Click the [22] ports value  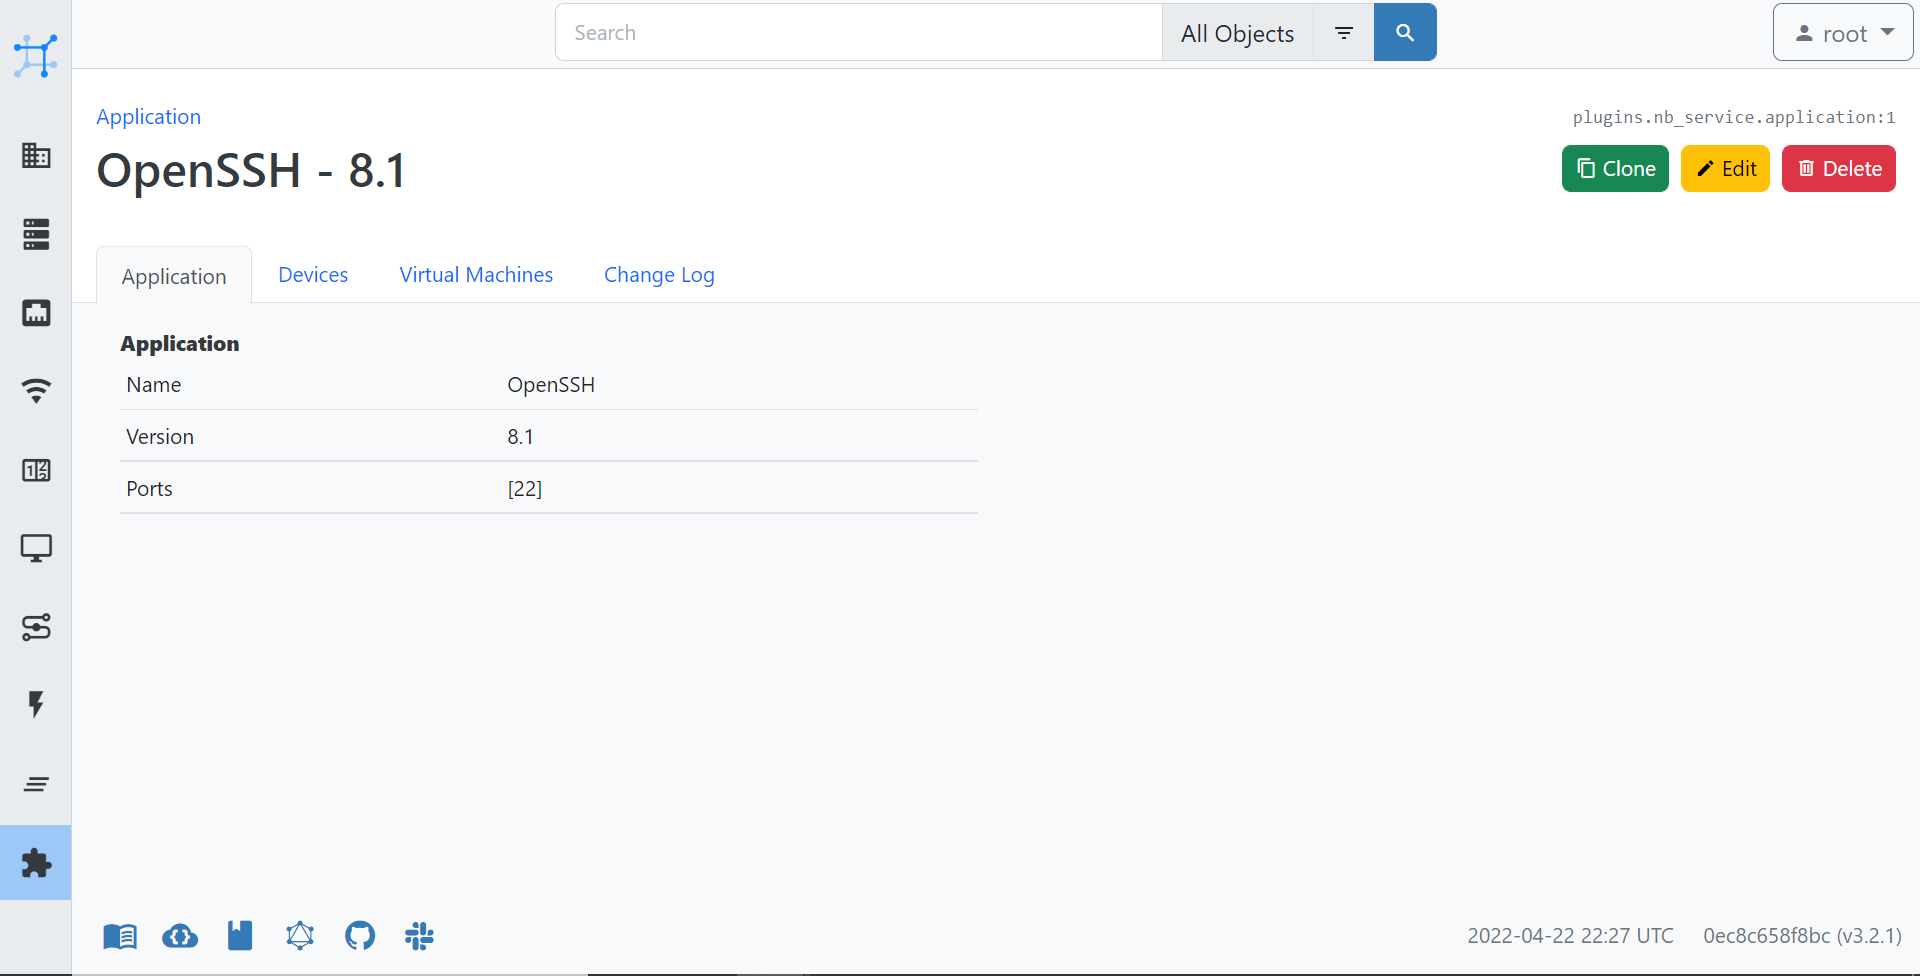pos(525,489)
